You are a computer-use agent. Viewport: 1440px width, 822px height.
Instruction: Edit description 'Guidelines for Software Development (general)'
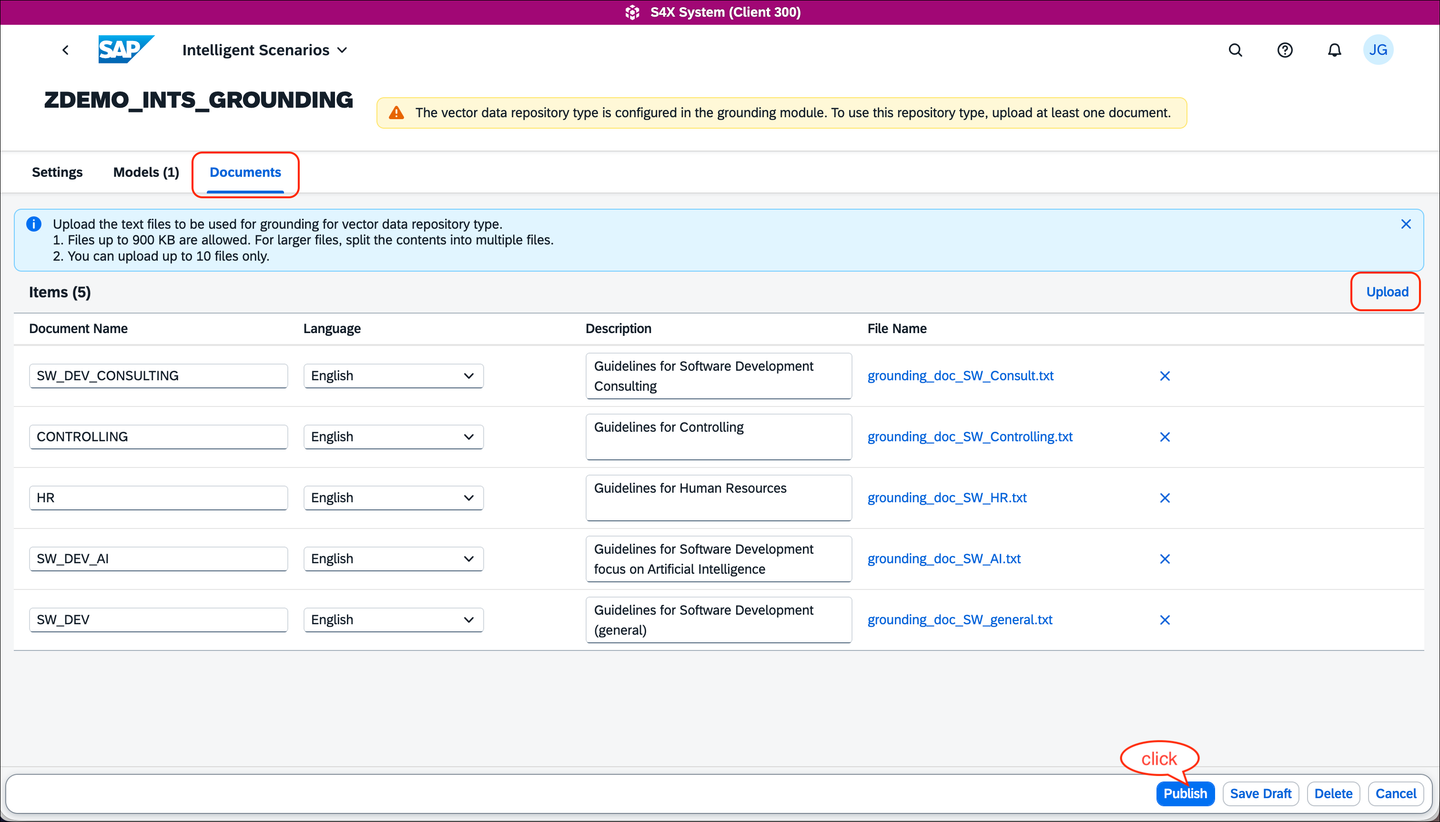[x=719, y=620]
